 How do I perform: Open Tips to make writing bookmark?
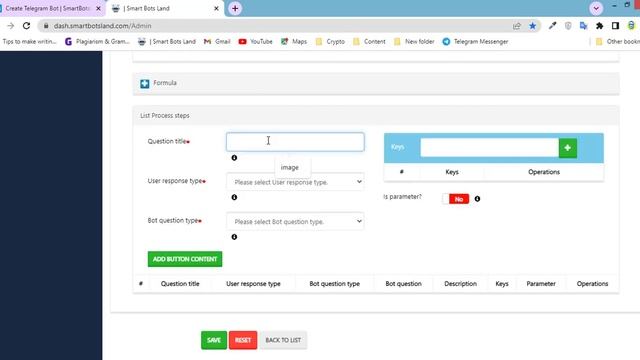(29, 42)
